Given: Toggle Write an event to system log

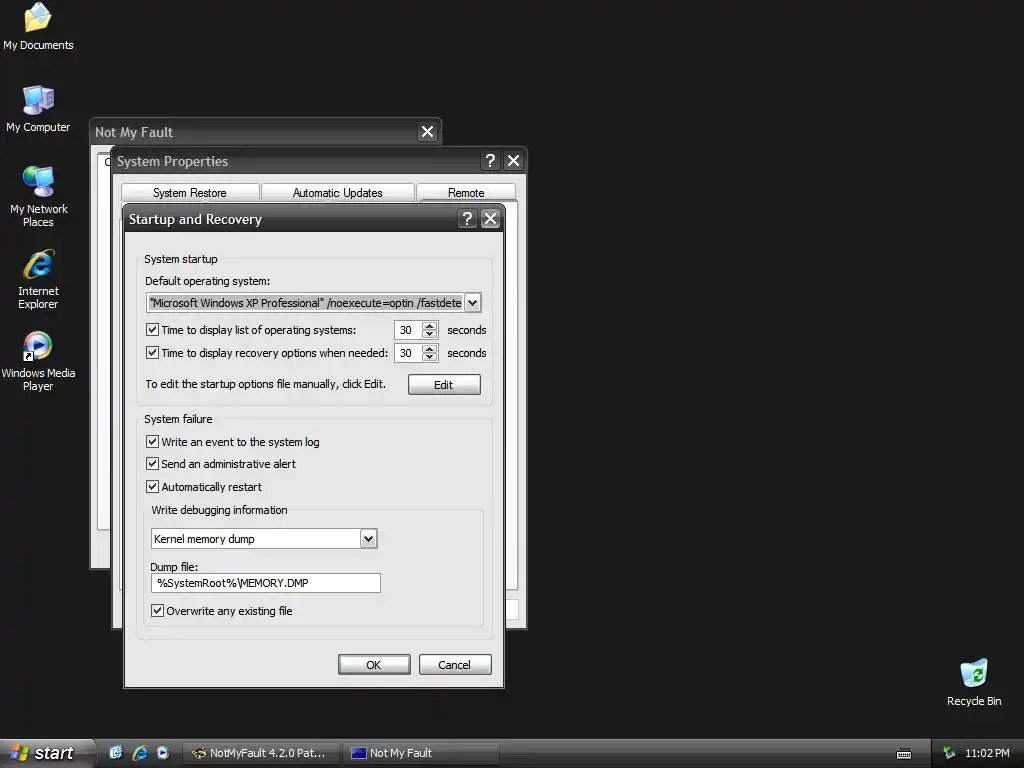Looking at the screenshot, I should (152, 441).
